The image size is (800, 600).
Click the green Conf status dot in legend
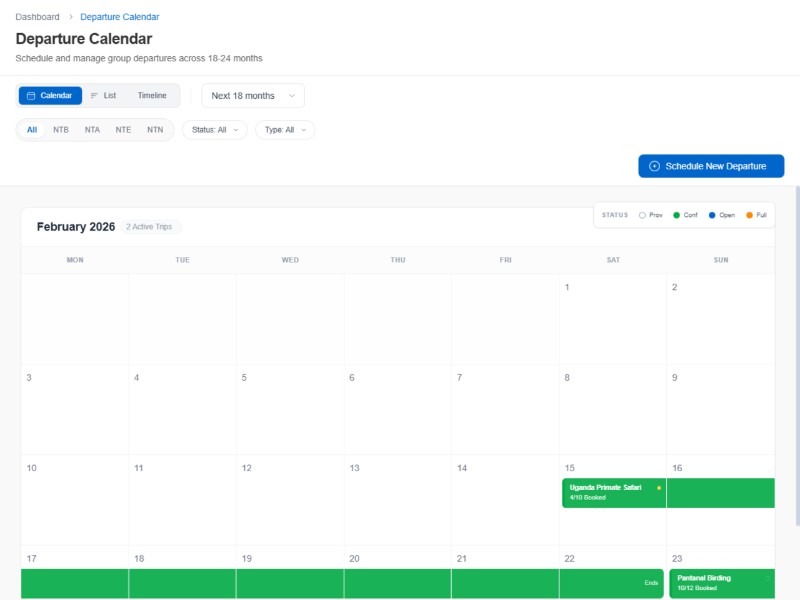tap(676, 215)
